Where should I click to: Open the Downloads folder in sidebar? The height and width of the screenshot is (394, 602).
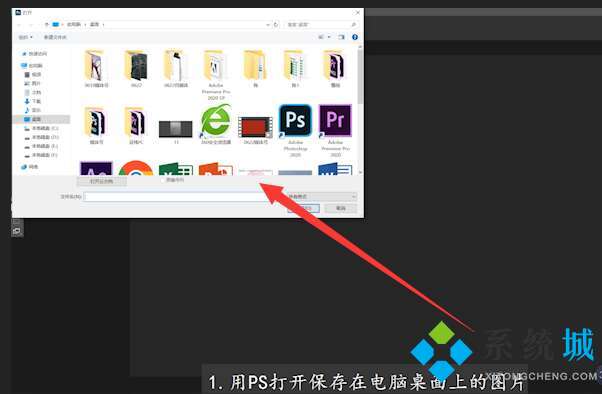pos(33,101)
